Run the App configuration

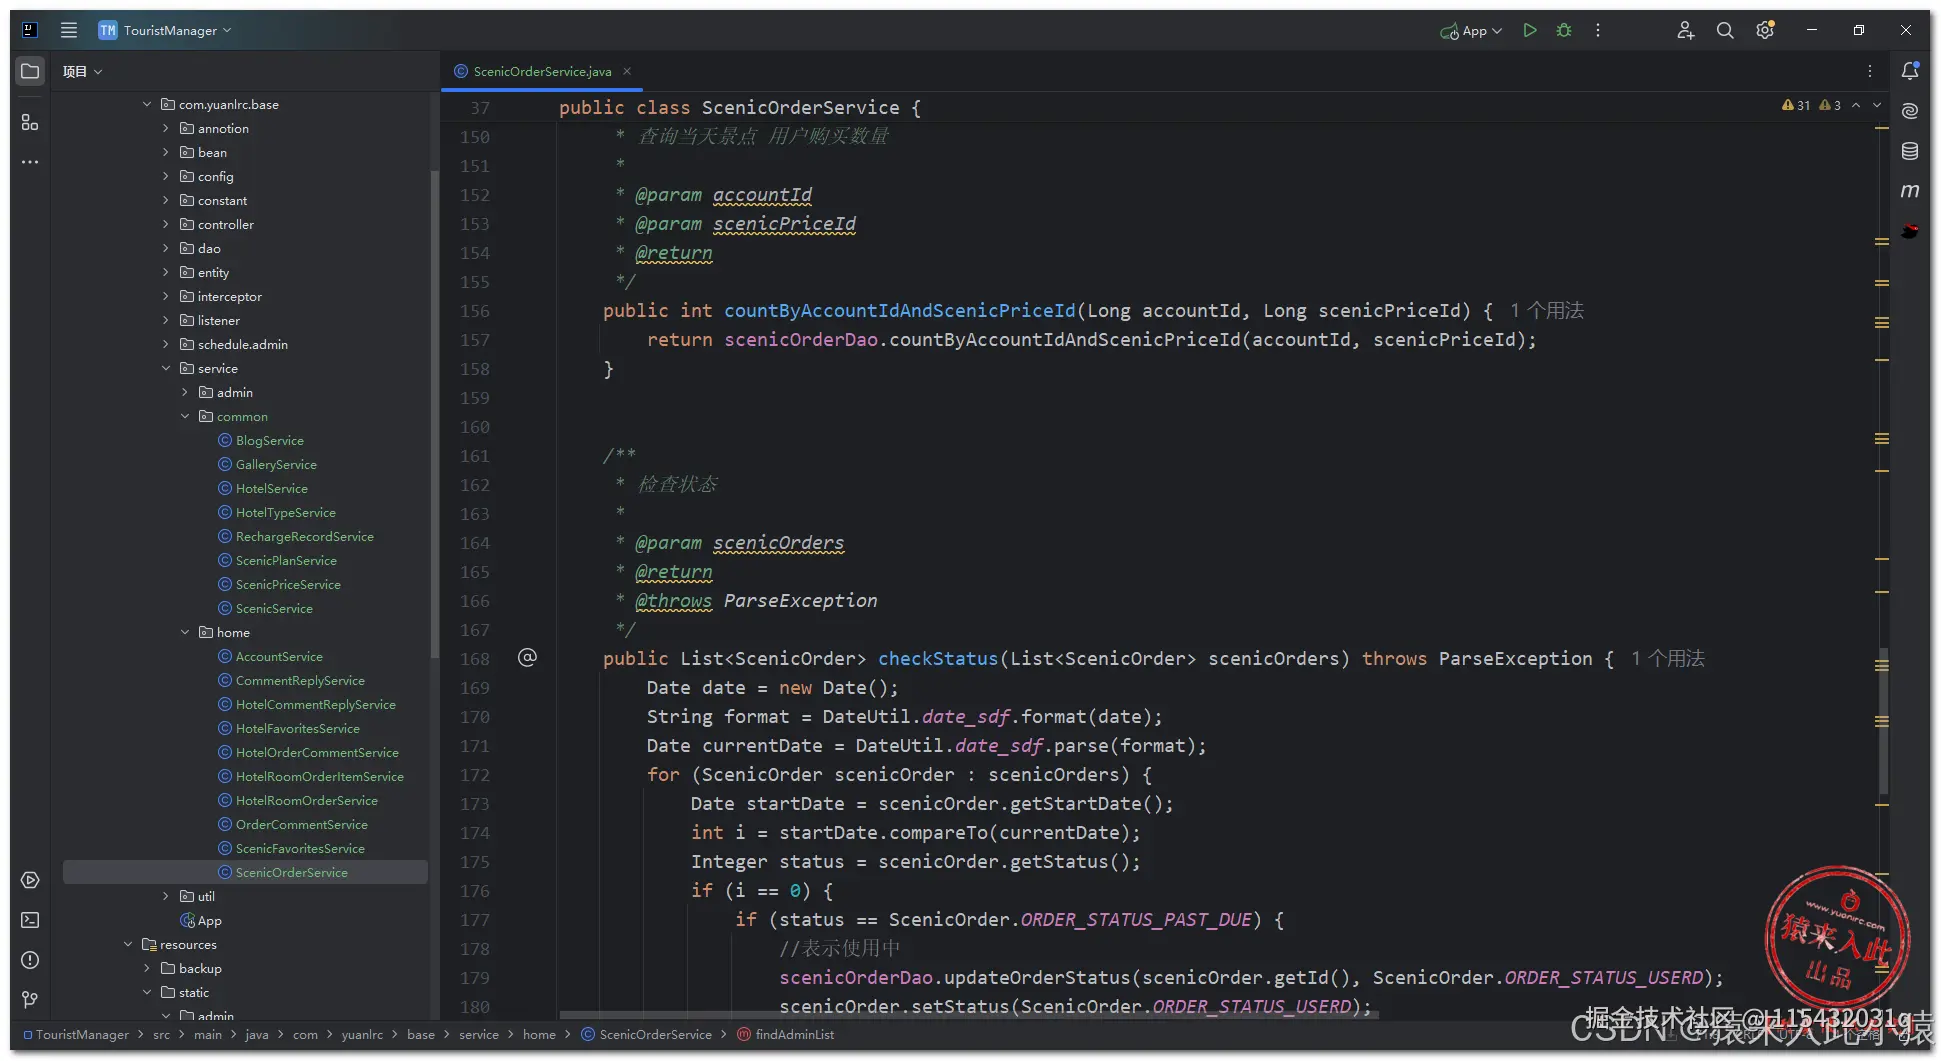[1529, 31]
